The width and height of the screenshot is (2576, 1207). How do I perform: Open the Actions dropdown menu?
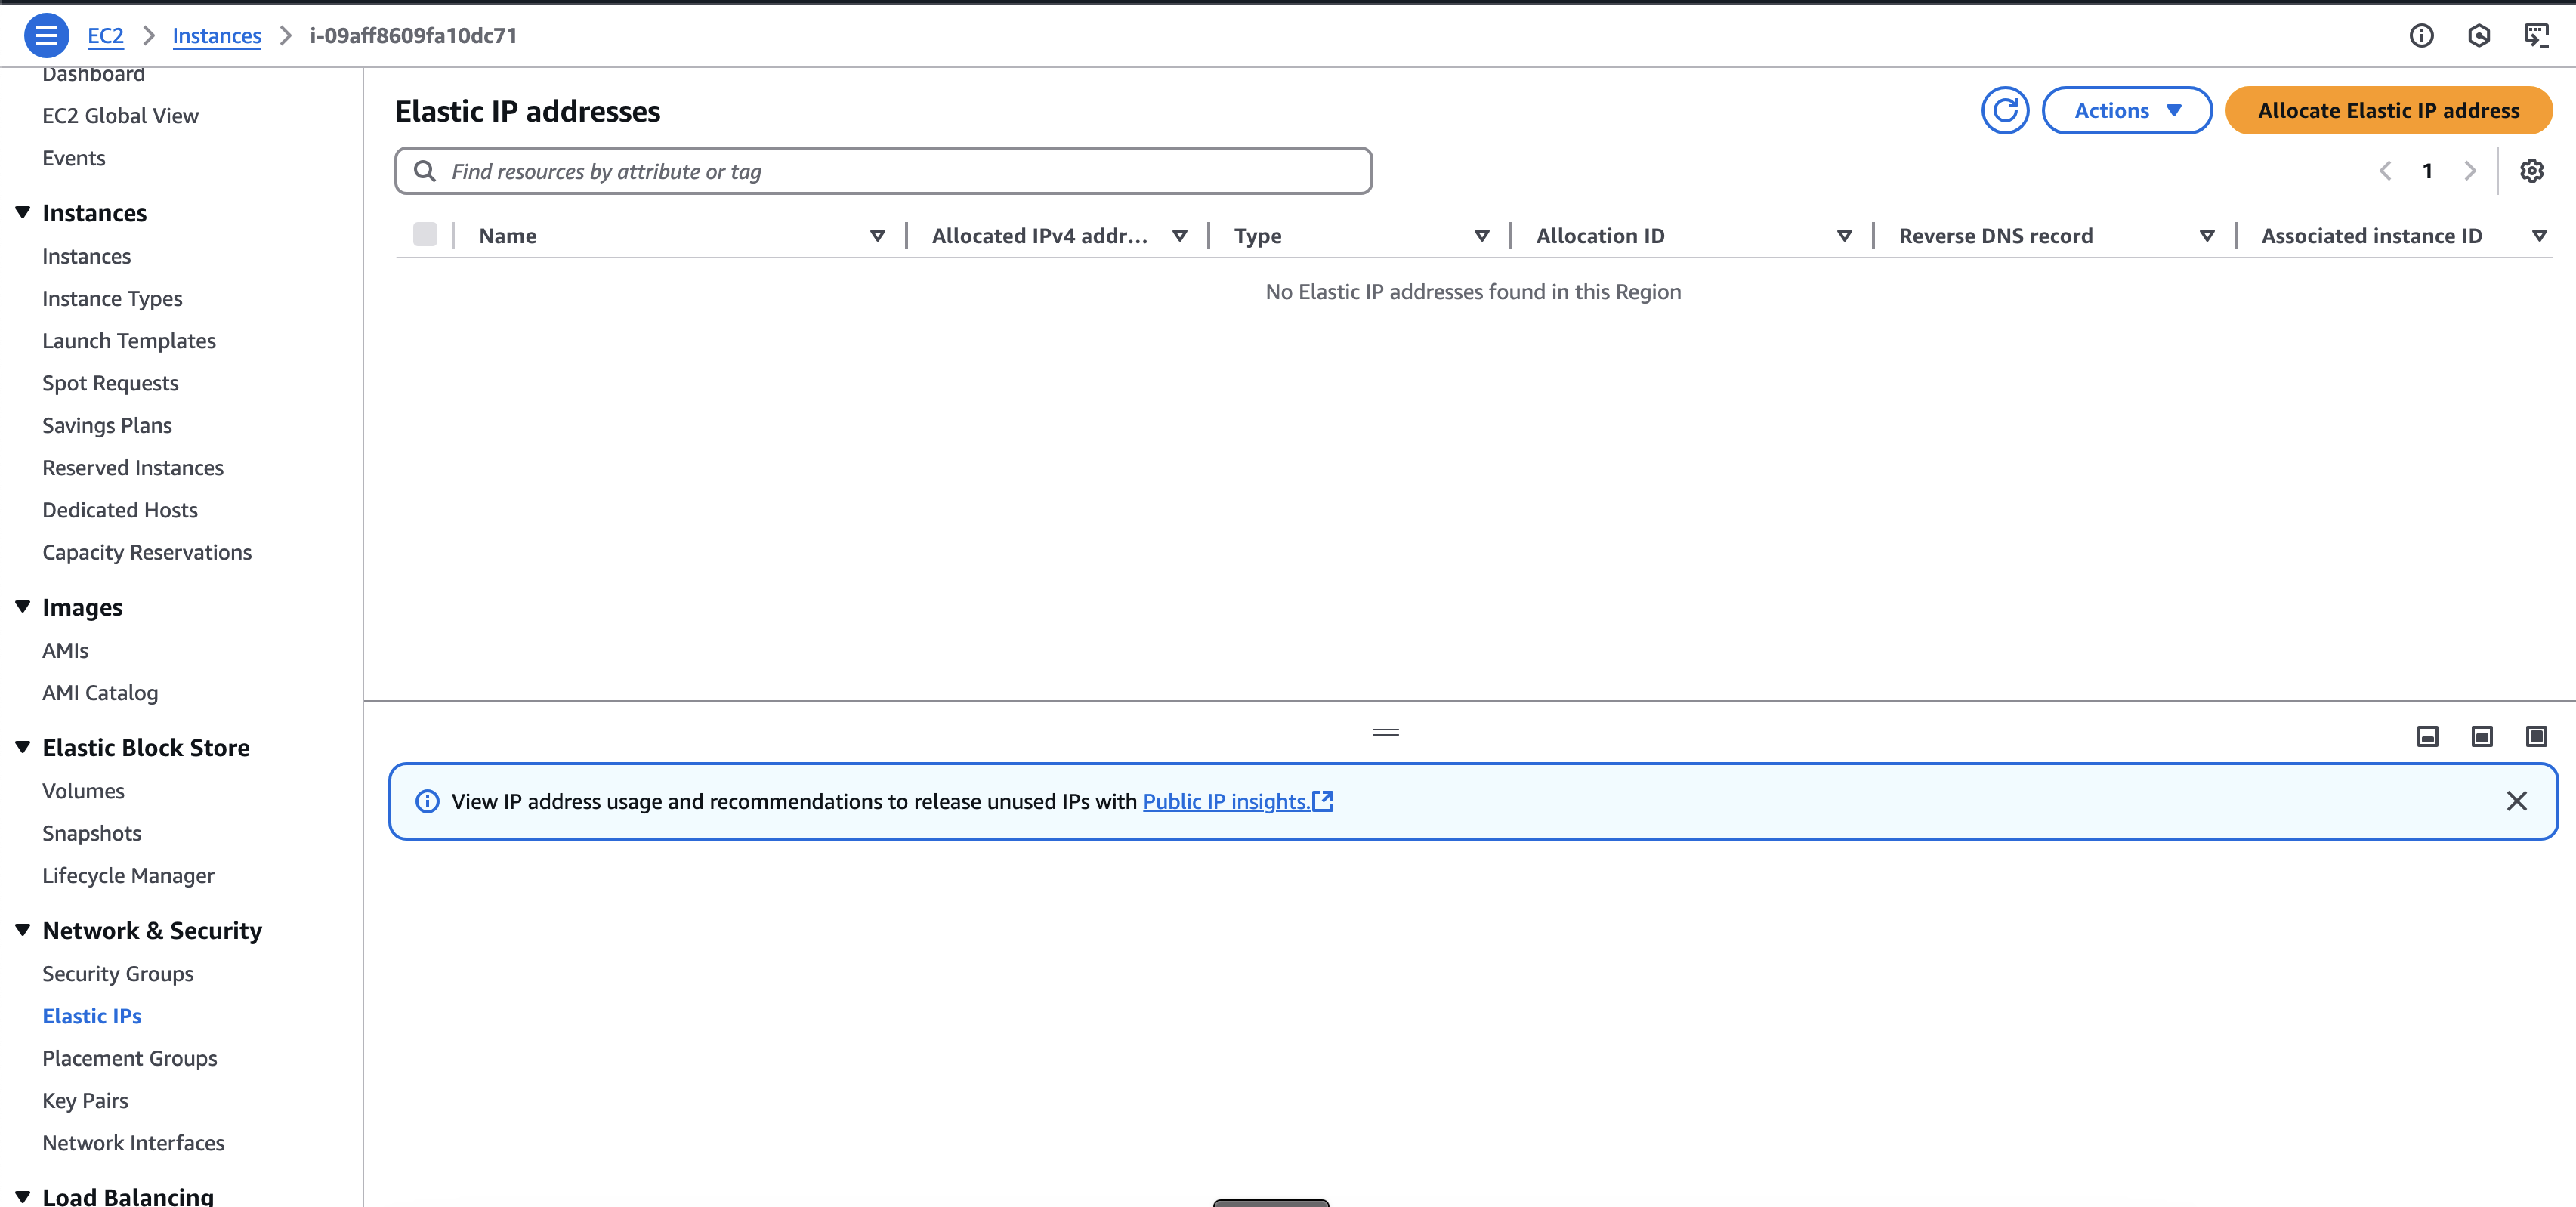click(2126, 111)
